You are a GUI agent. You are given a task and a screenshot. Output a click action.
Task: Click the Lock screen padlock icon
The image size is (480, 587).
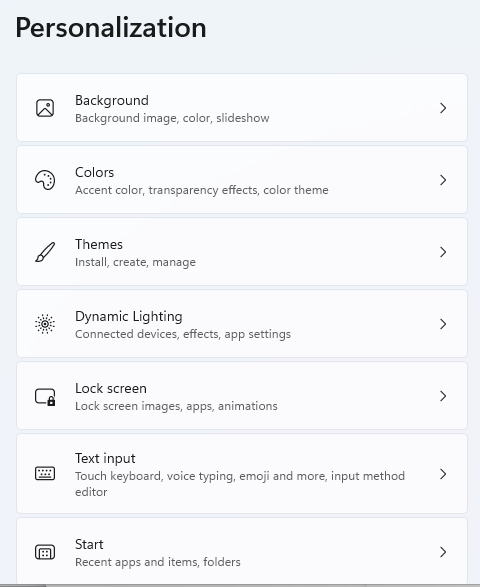coord(45,396)
